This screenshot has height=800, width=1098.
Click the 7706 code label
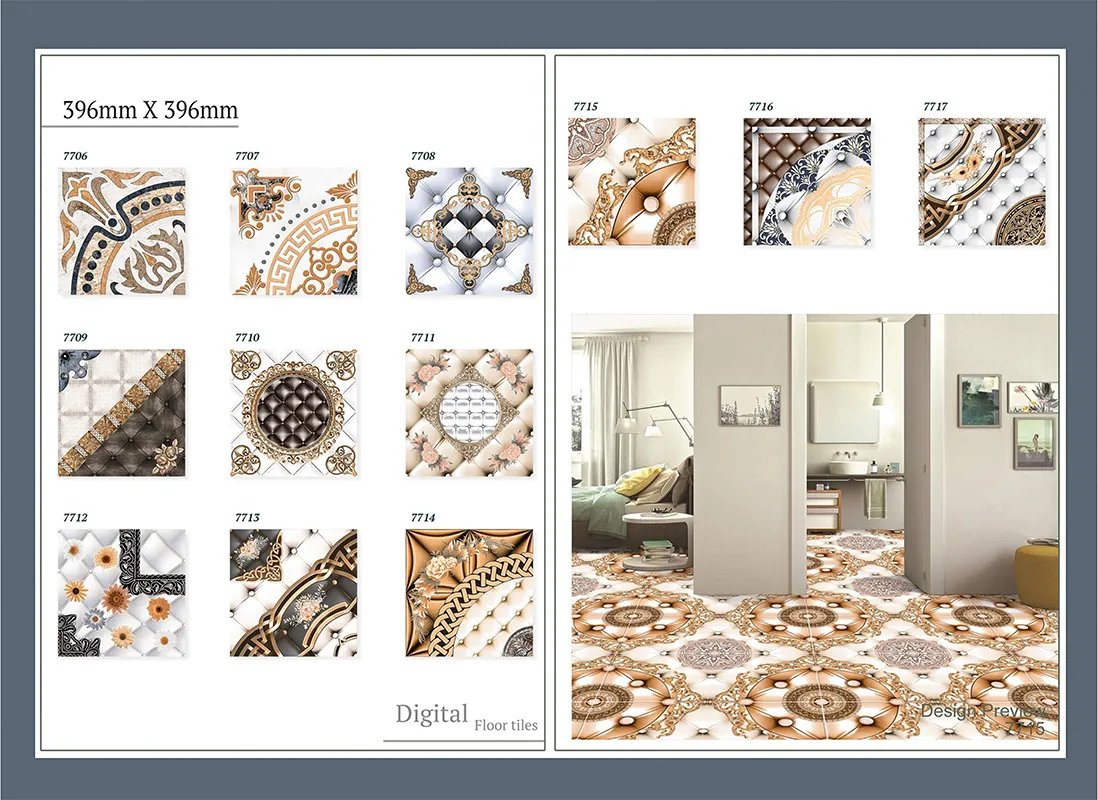74,156
